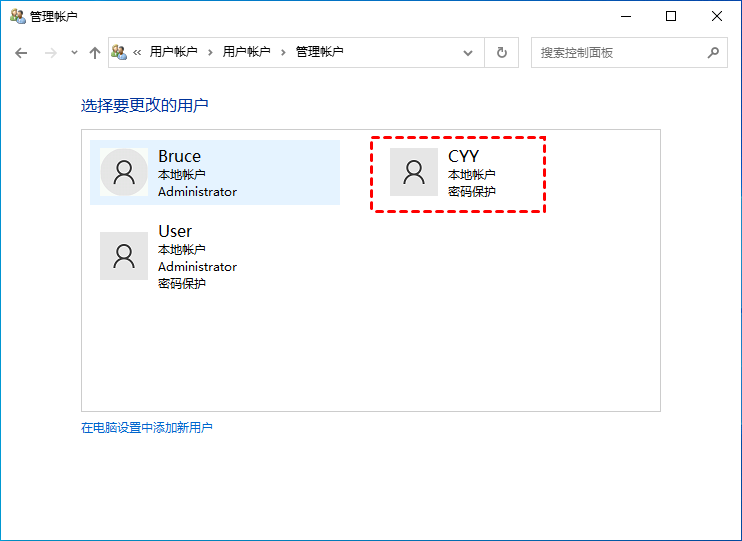Click the window title bar icon
Viewport: 742px width, 541px height.
click(x=17, y=16)
